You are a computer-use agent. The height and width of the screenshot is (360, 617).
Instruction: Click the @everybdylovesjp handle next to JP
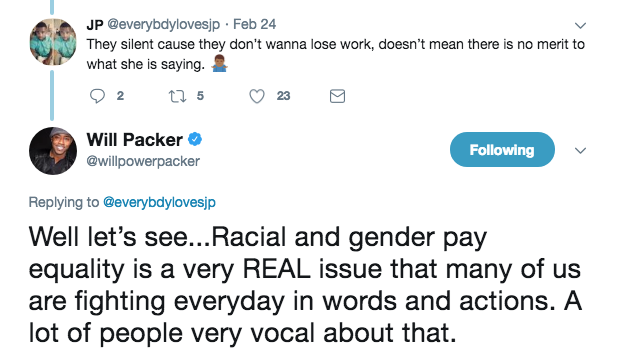(163, 25)
